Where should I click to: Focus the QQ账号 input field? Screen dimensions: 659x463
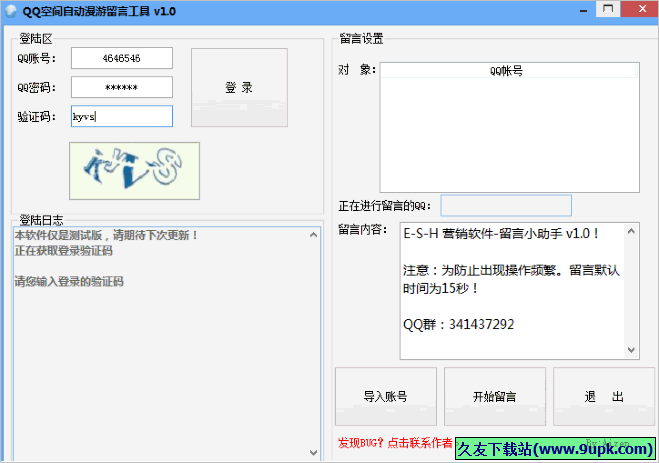click(122, 58)
